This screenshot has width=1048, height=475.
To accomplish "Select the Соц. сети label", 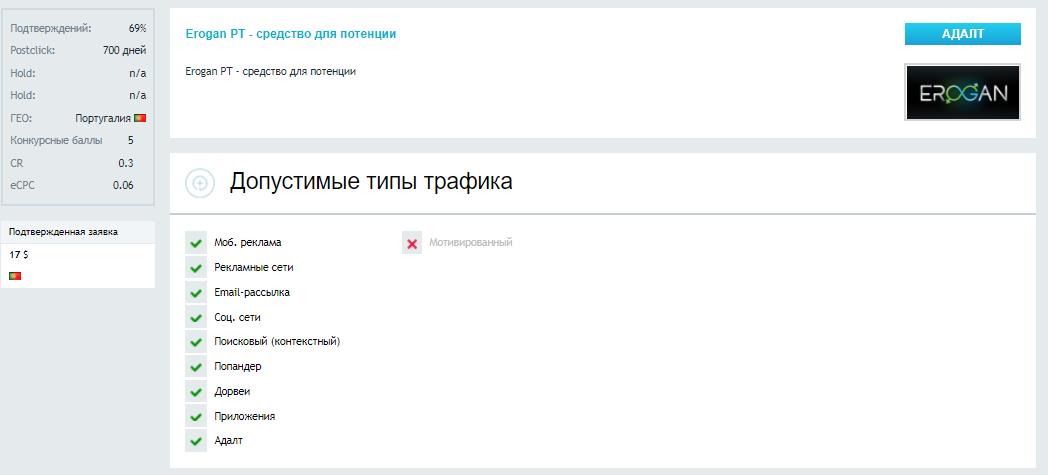I will [x=237, y=317].
